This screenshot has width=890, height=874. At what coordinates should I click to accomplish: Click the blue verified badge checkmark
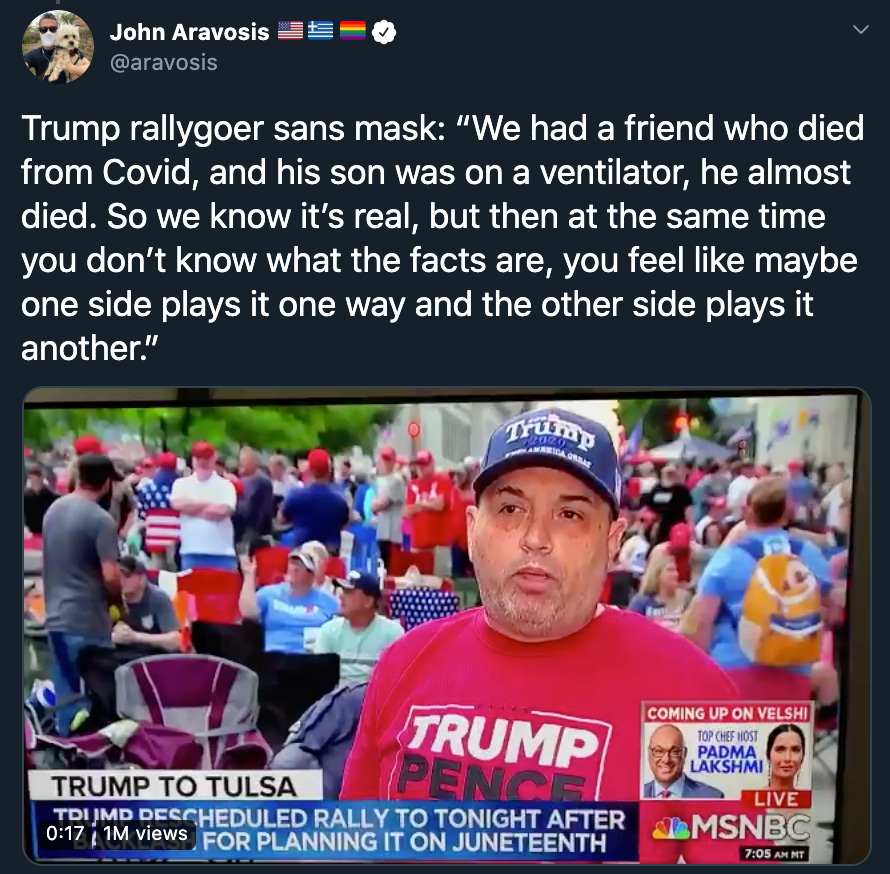pos(384,32)
